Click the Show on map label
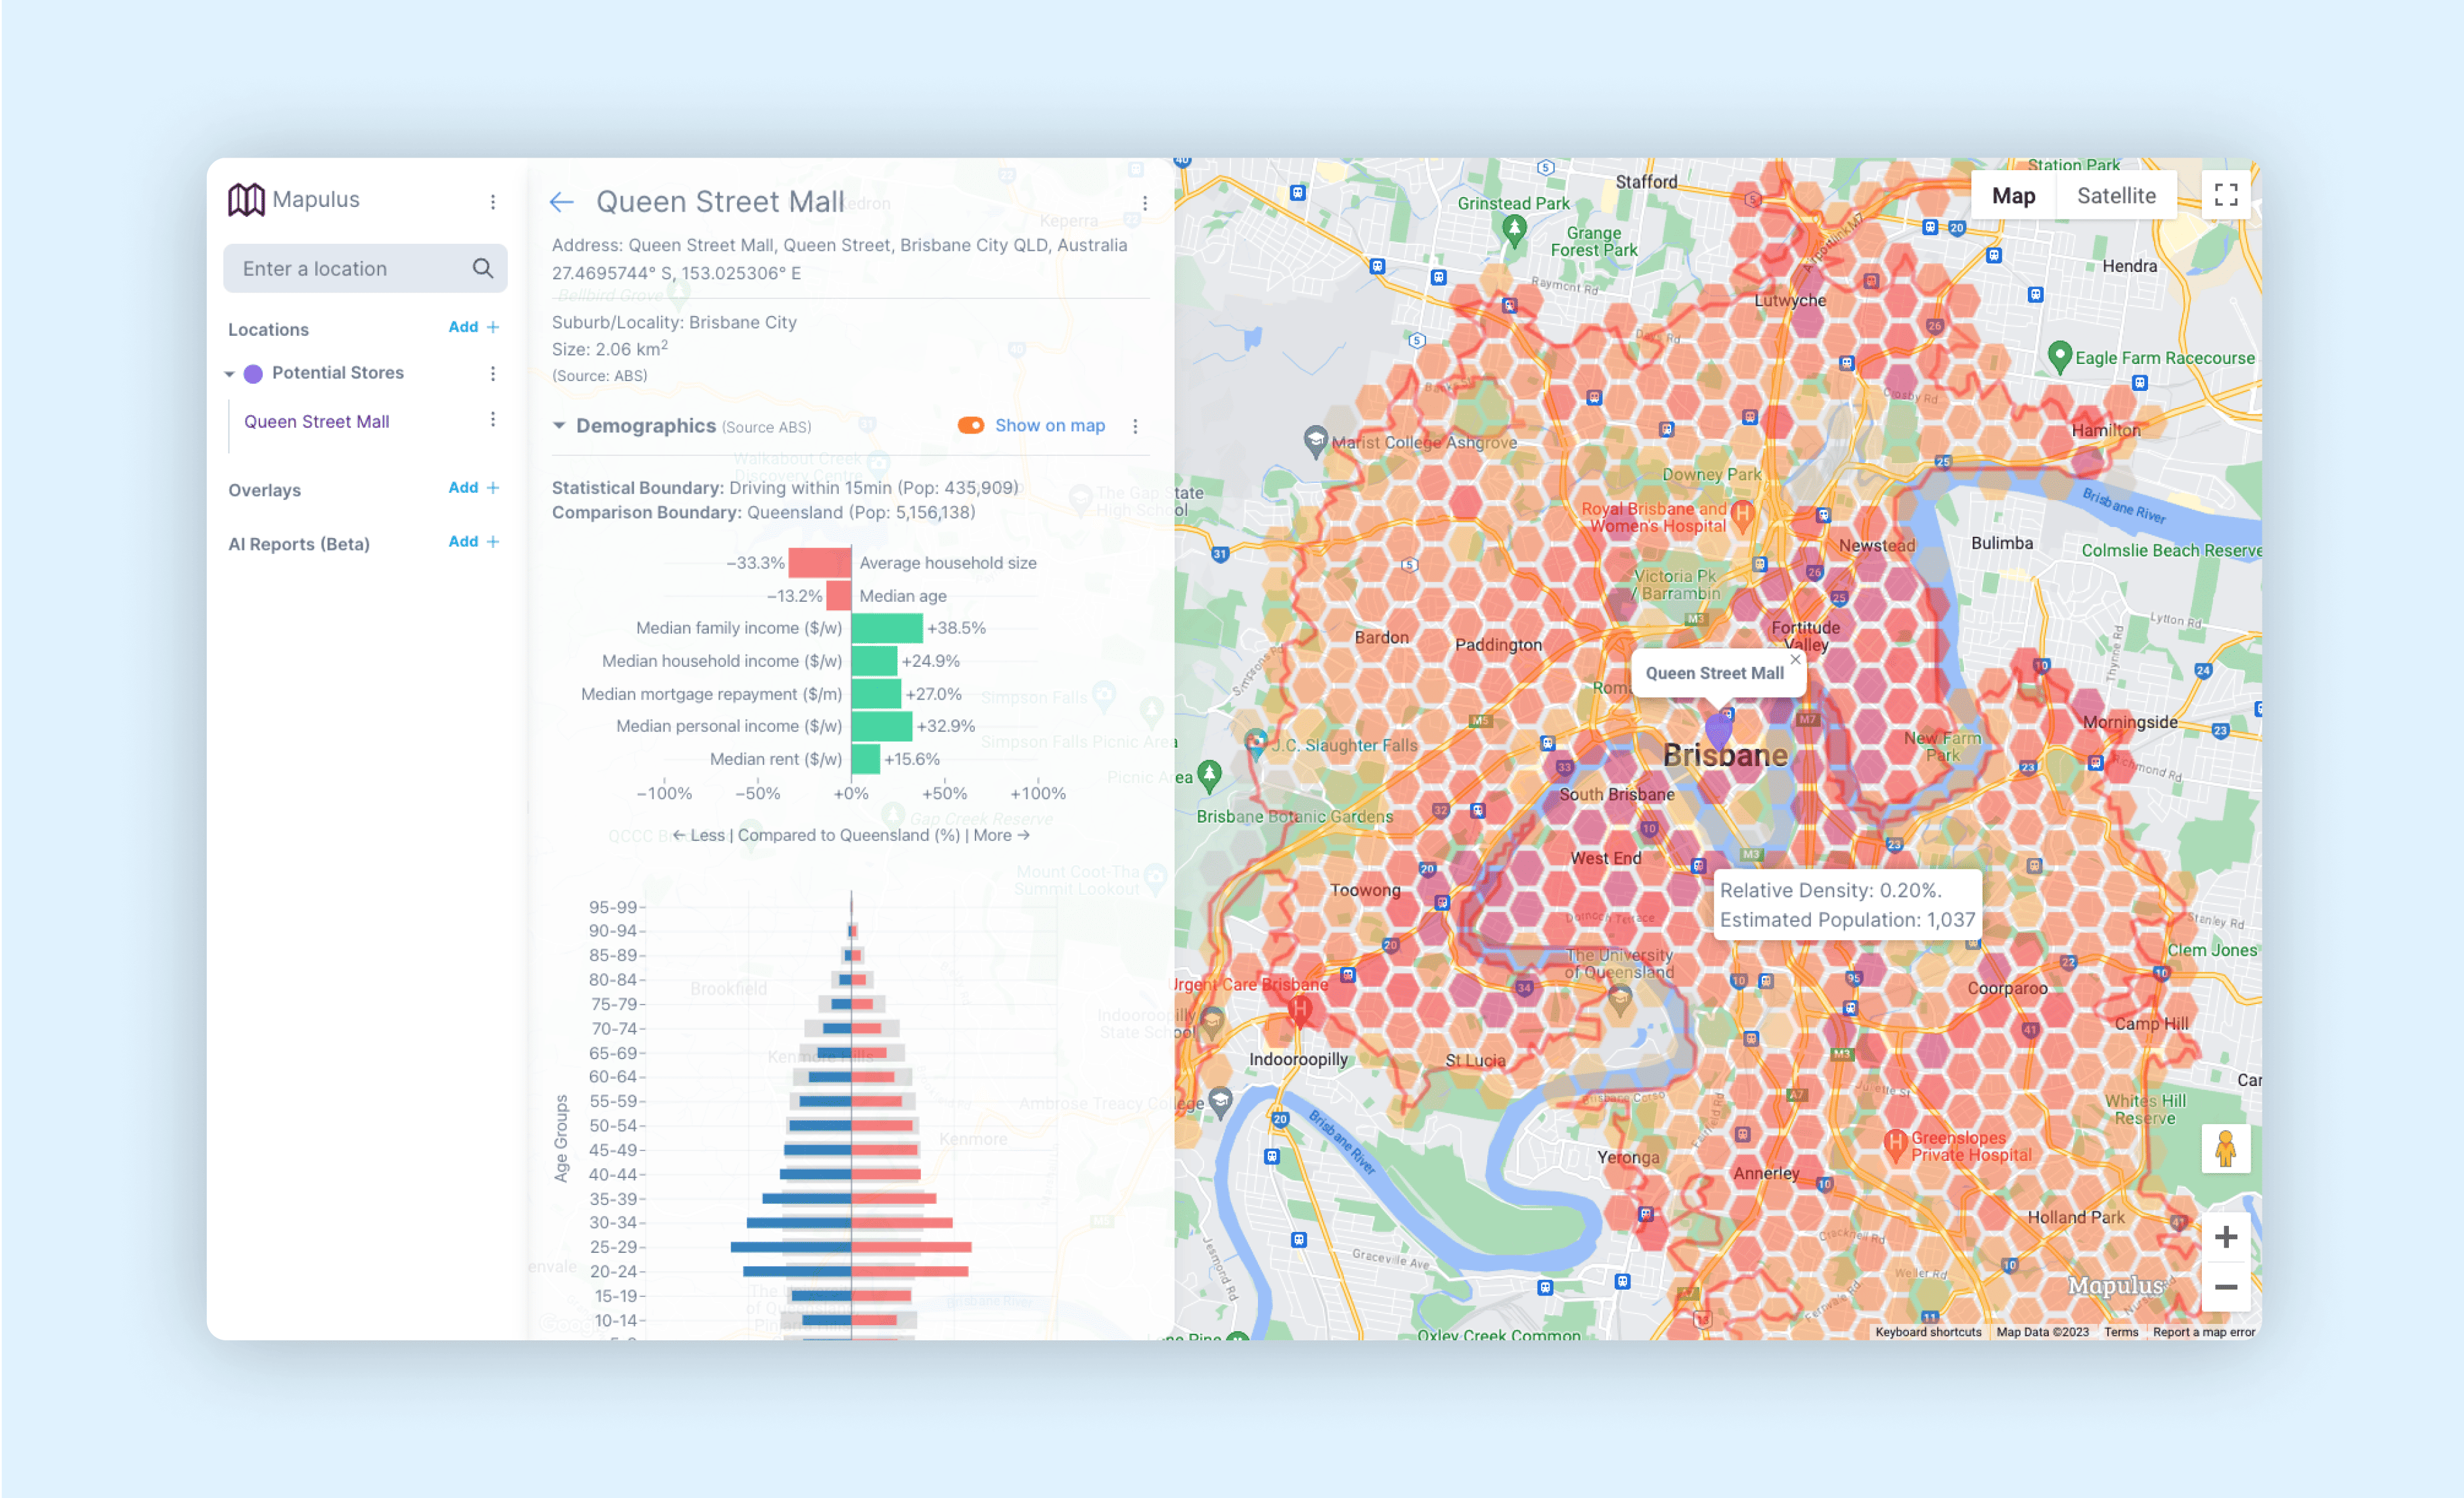Image resolution: width=2464 pixels, height=1498 pixels. 1050,425
